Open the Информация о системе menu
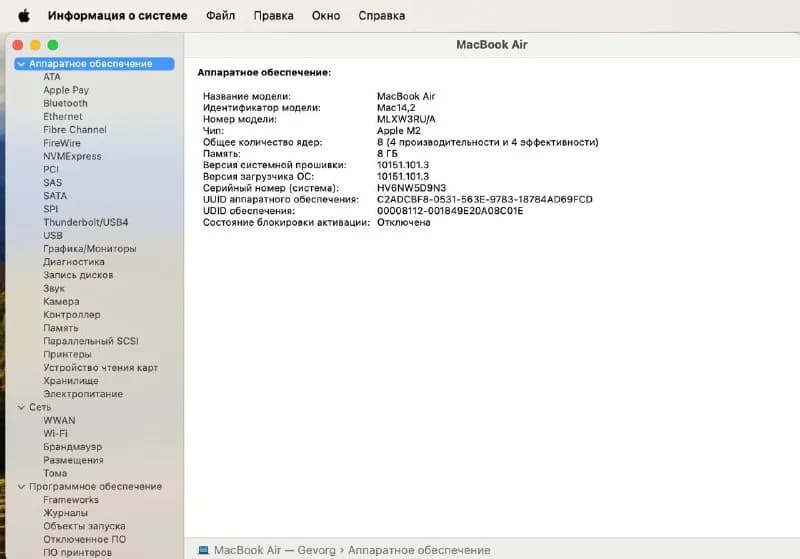 [117, 16]
